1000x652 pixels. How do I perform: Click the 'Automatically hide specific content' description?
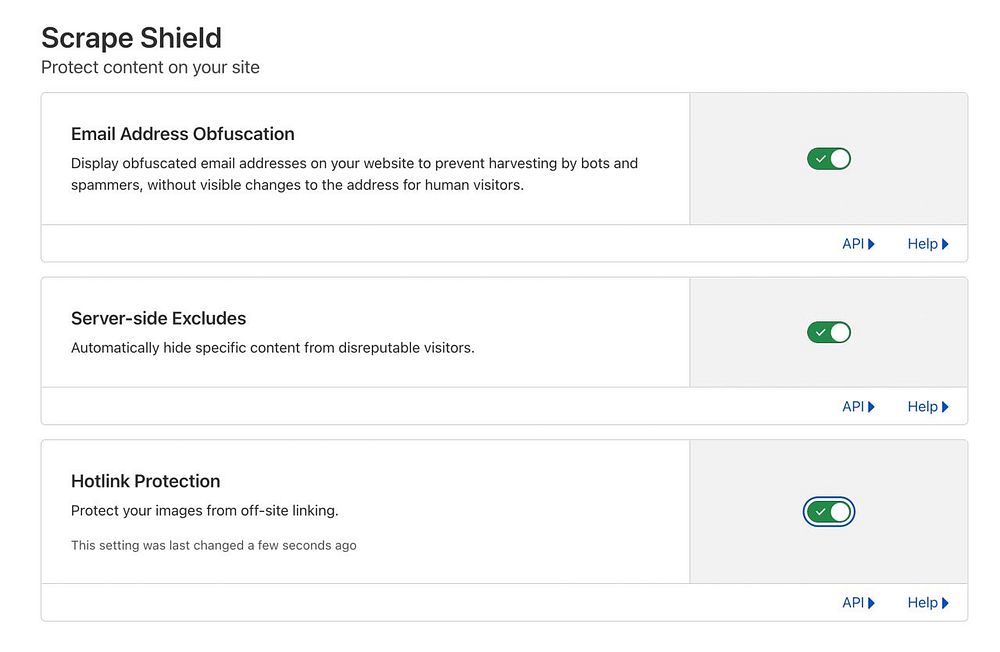click(x=272, y=348)
